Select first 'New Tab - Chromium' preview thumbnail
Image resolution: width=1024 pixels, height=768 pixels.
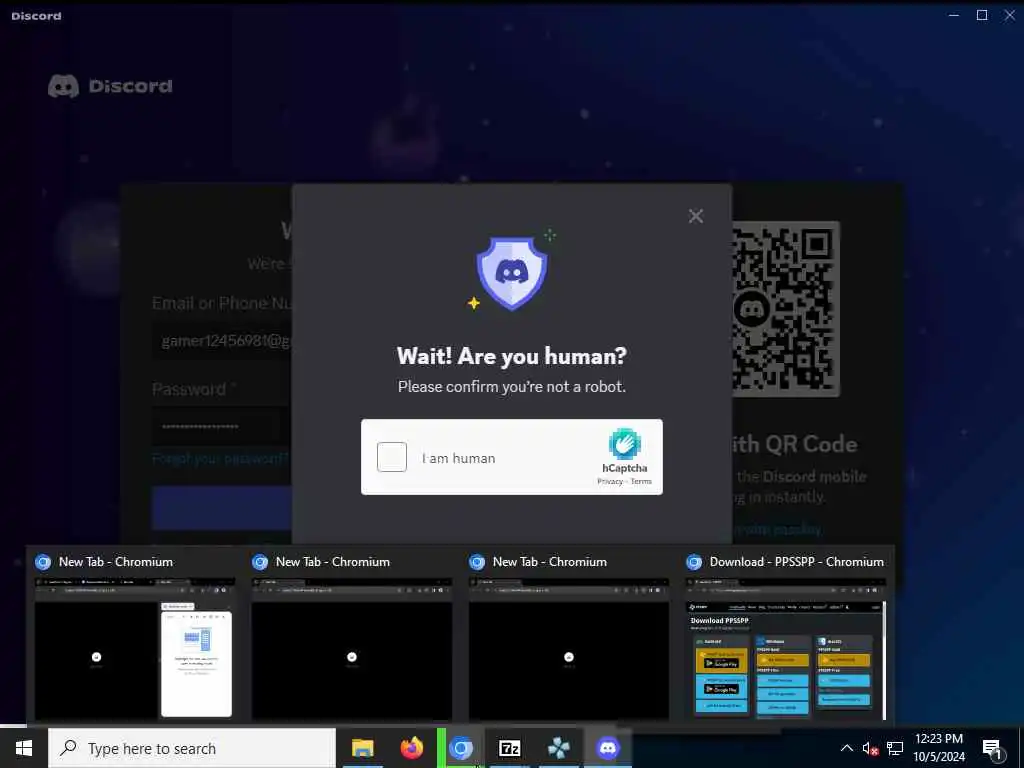[135, 648]
